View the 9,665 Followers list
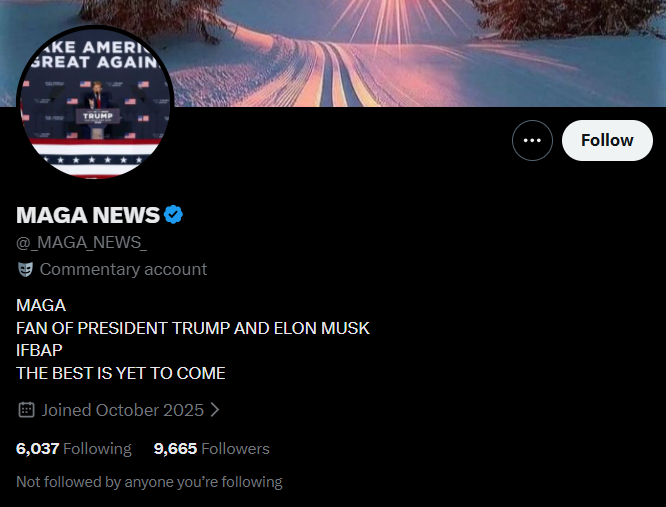Screen dimensions: 666x507 (212, 448)
